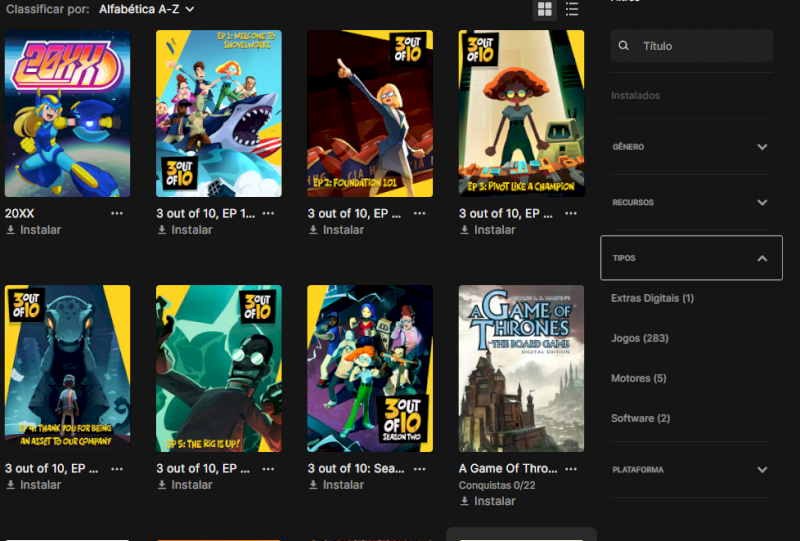
Task: Collapse the Tipos filter section
Action: pos(762,258)
